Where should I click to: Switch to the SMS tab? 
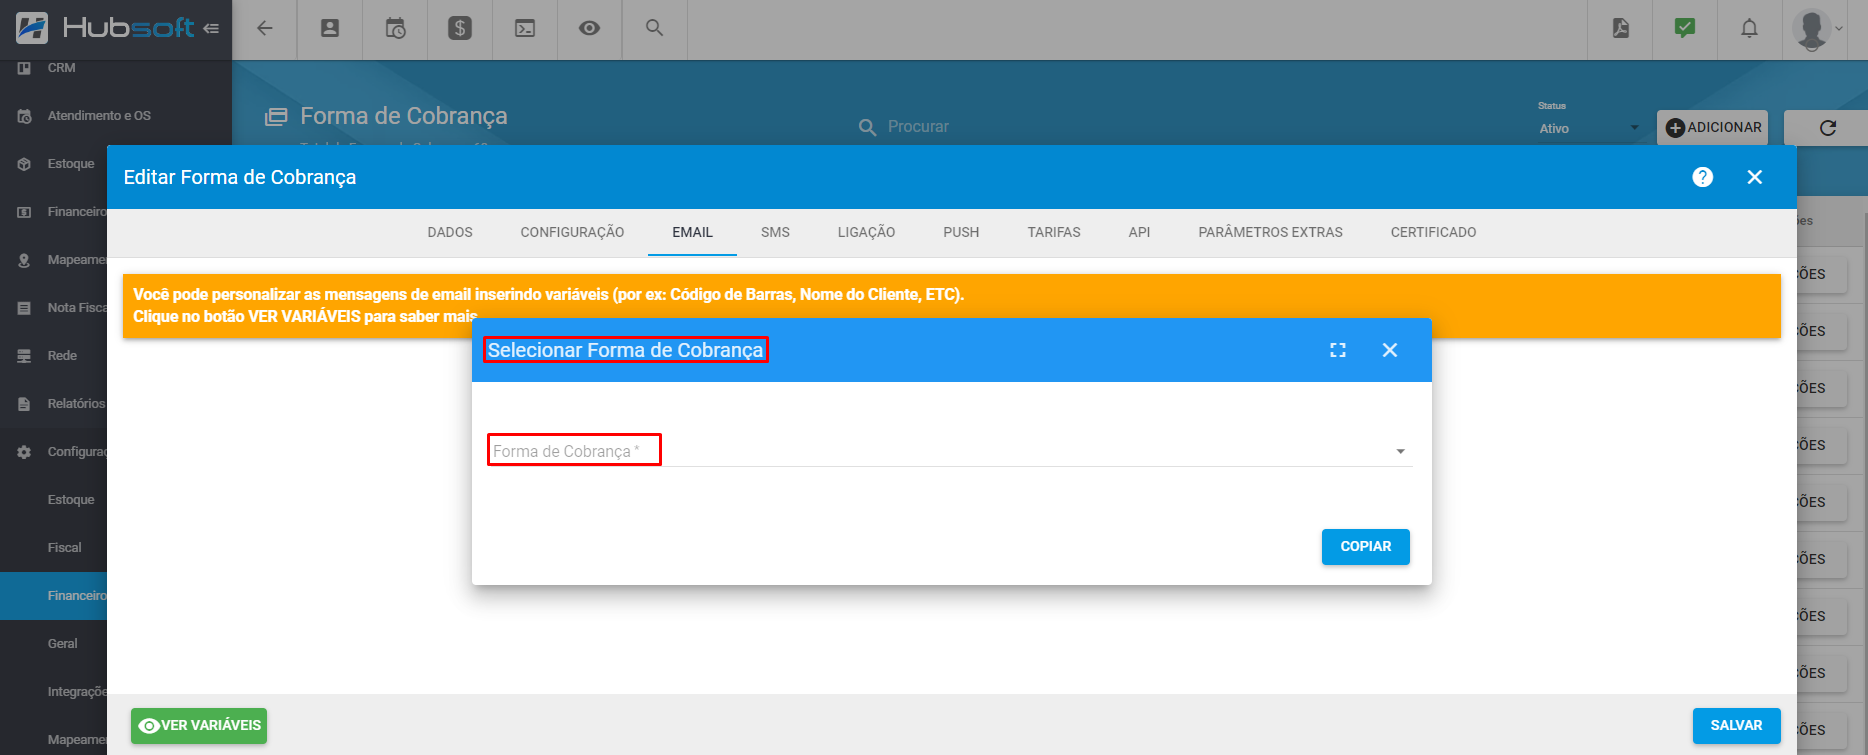click(775, 232)
